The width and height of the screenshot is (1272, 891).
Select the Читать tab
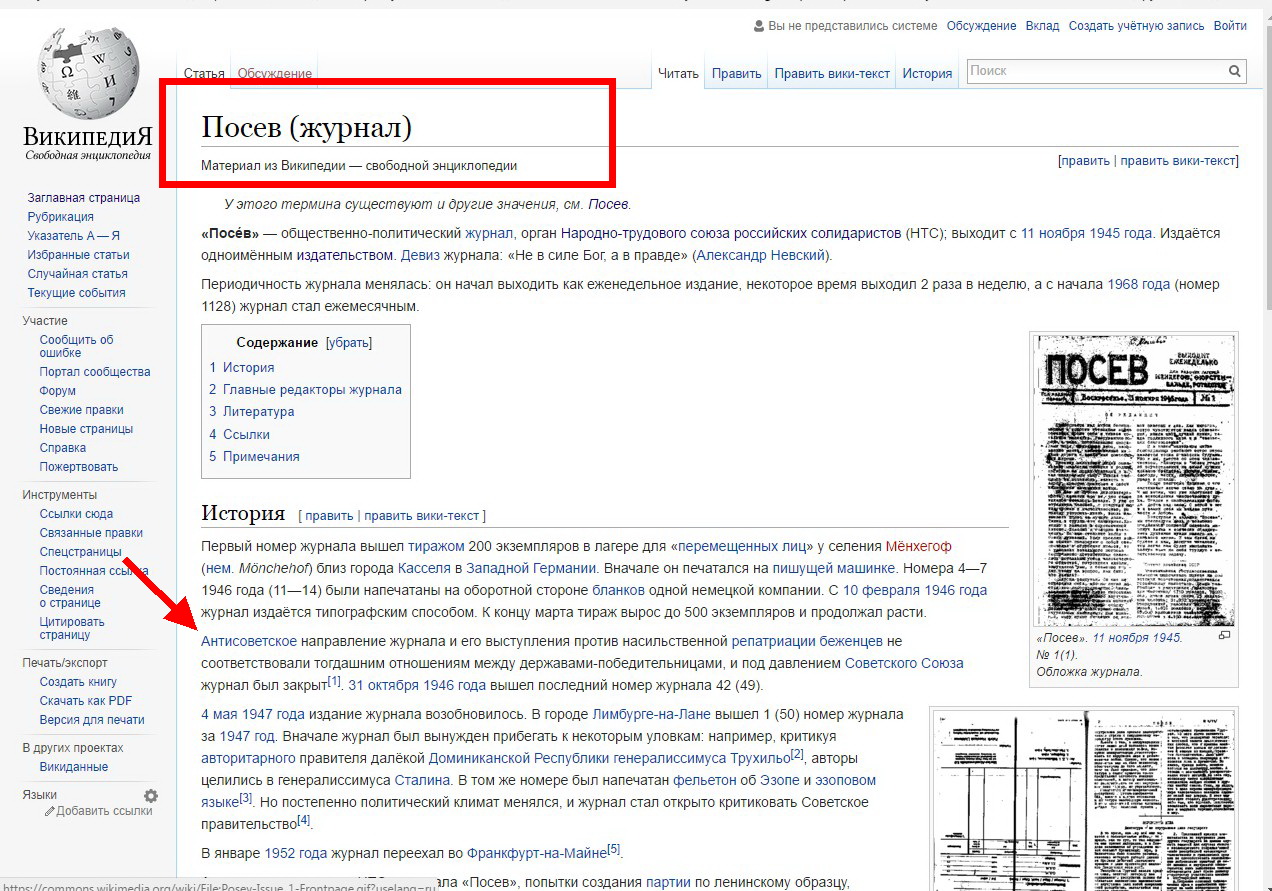[679, 73]
